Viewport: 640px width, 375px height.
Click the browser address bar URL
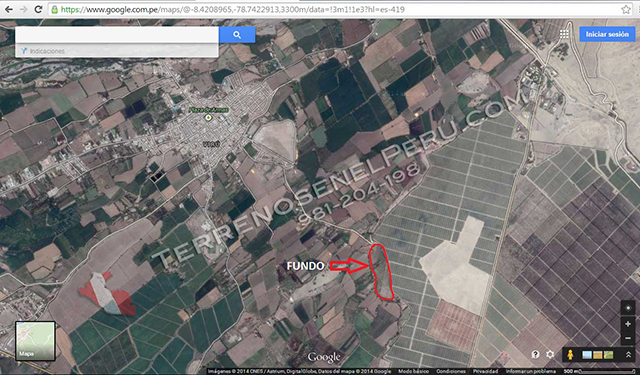click(x=233, y=9)
